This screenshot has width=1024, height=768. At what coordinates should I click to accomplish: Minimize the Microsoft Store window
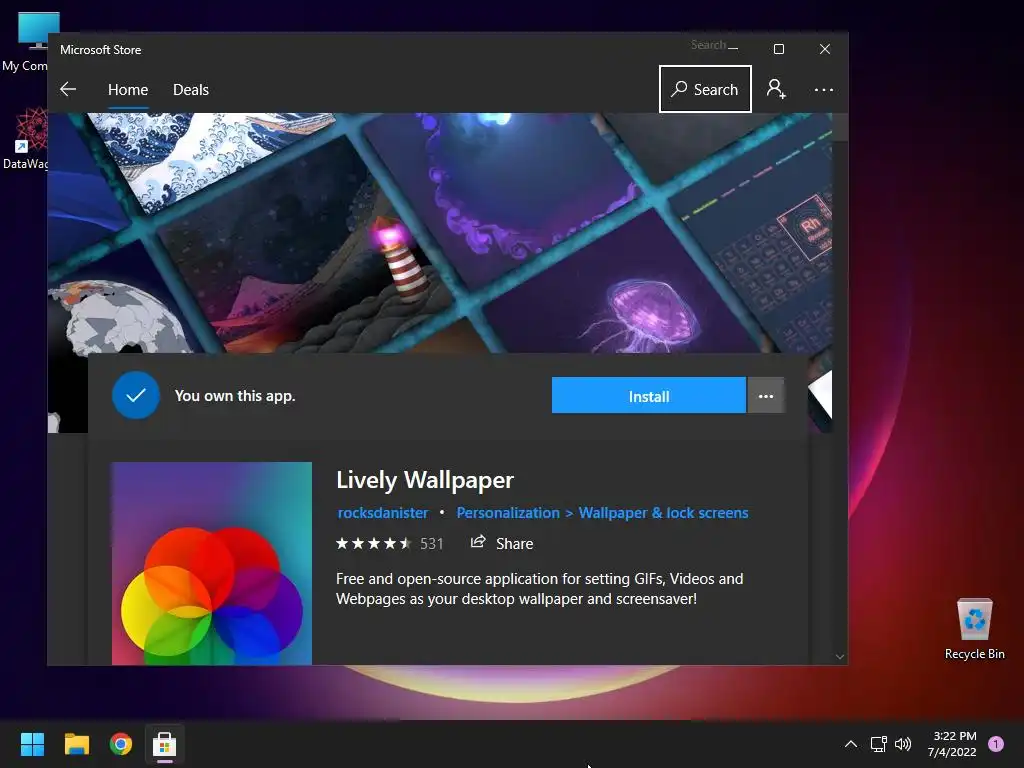coord(733,49)
